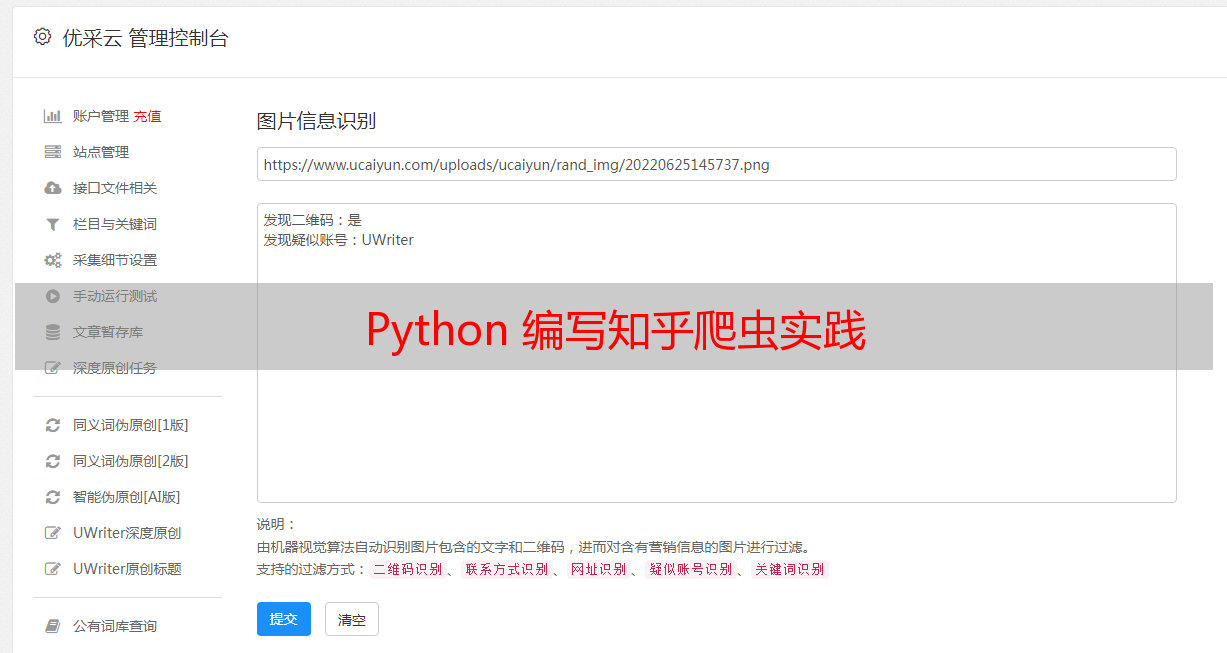Click the 清空 clear button

click(x=352, y=619)
